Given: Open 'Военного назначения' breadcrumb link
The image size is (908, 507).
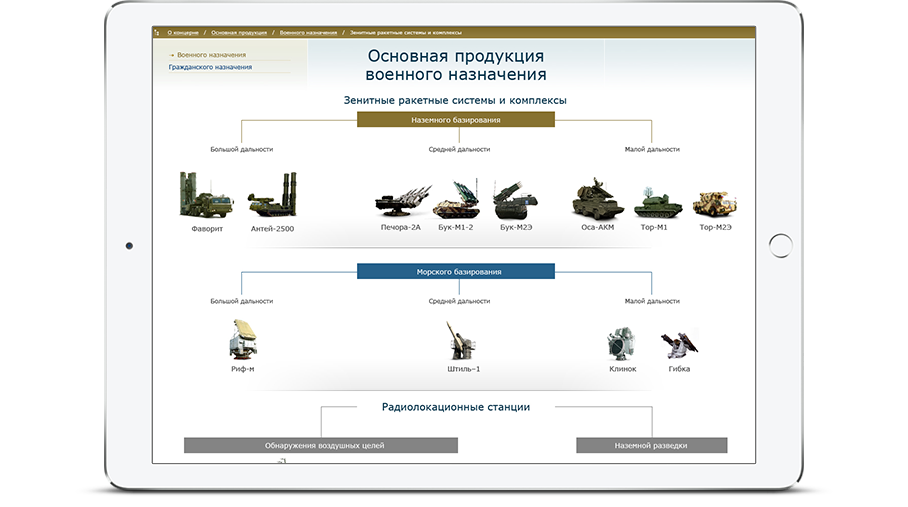Looking at the screenshot, I should 308,33.
